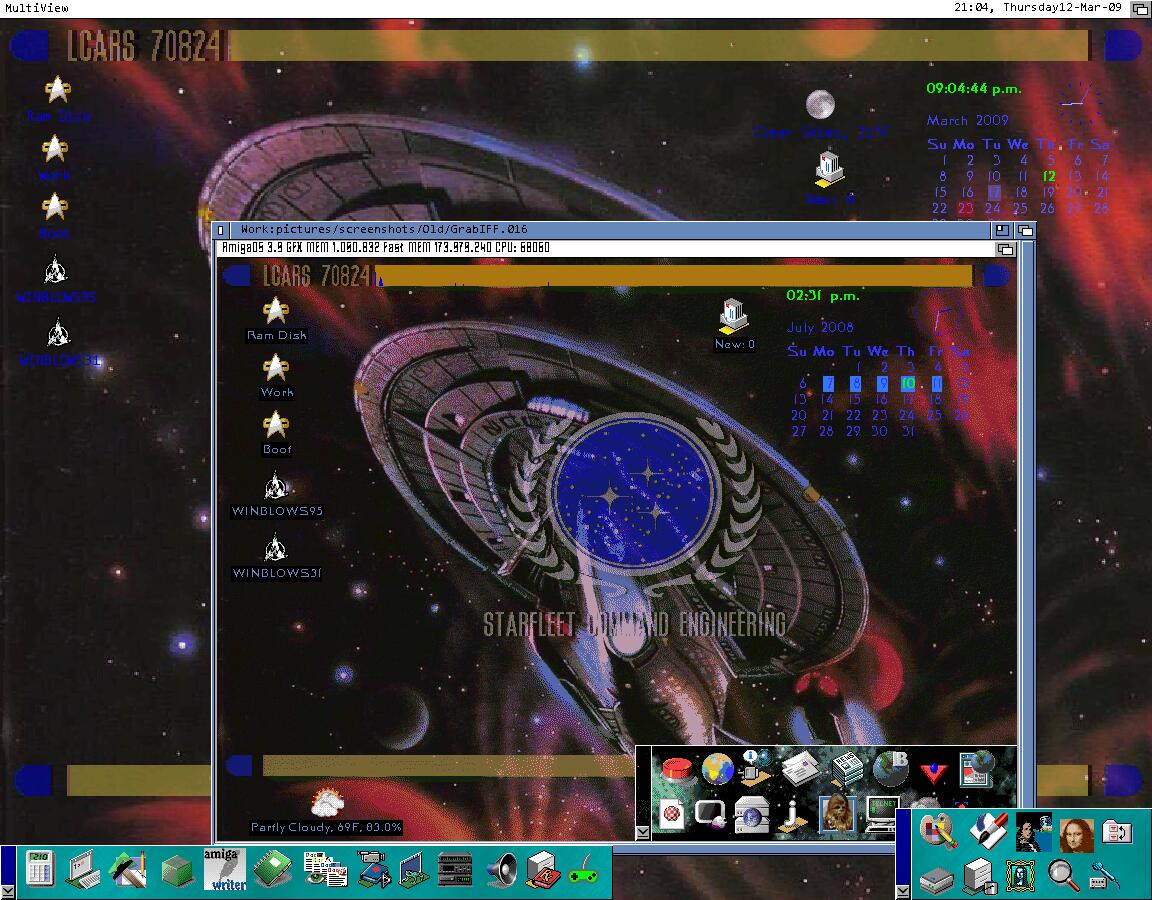
Task: Collapse the bottom-right dock with its arrow
Action: (903, 892)
